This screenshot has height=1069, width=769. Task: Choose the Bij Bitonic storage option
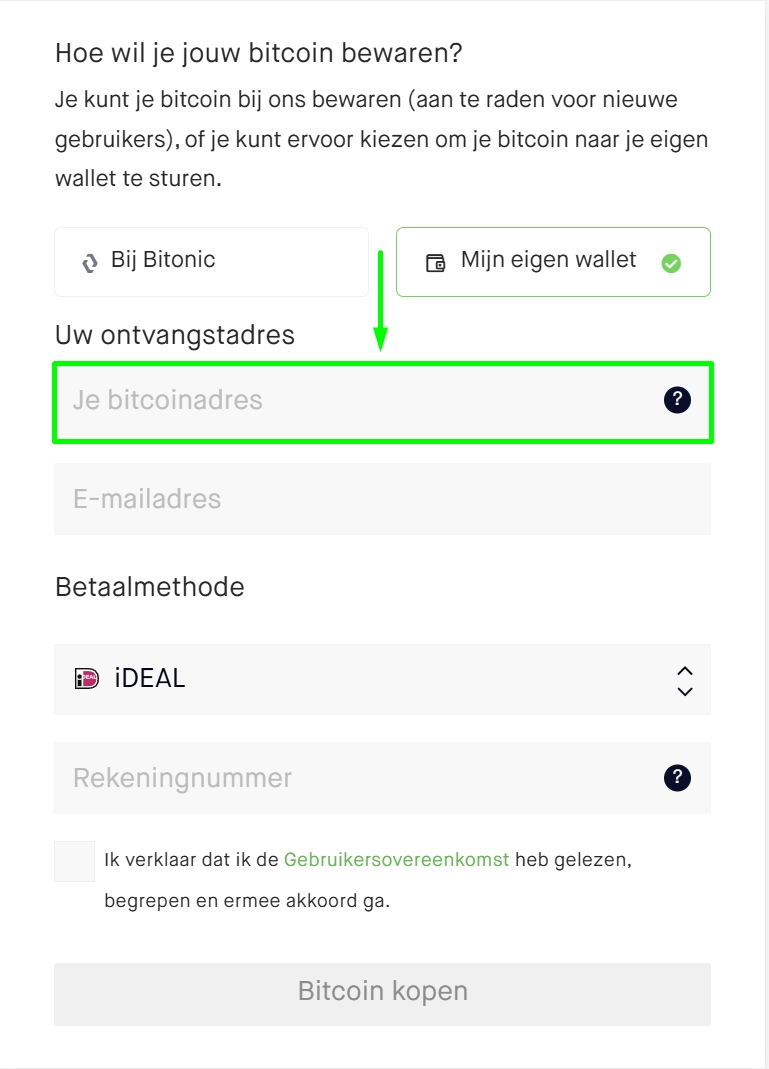[x=211, y=262]
